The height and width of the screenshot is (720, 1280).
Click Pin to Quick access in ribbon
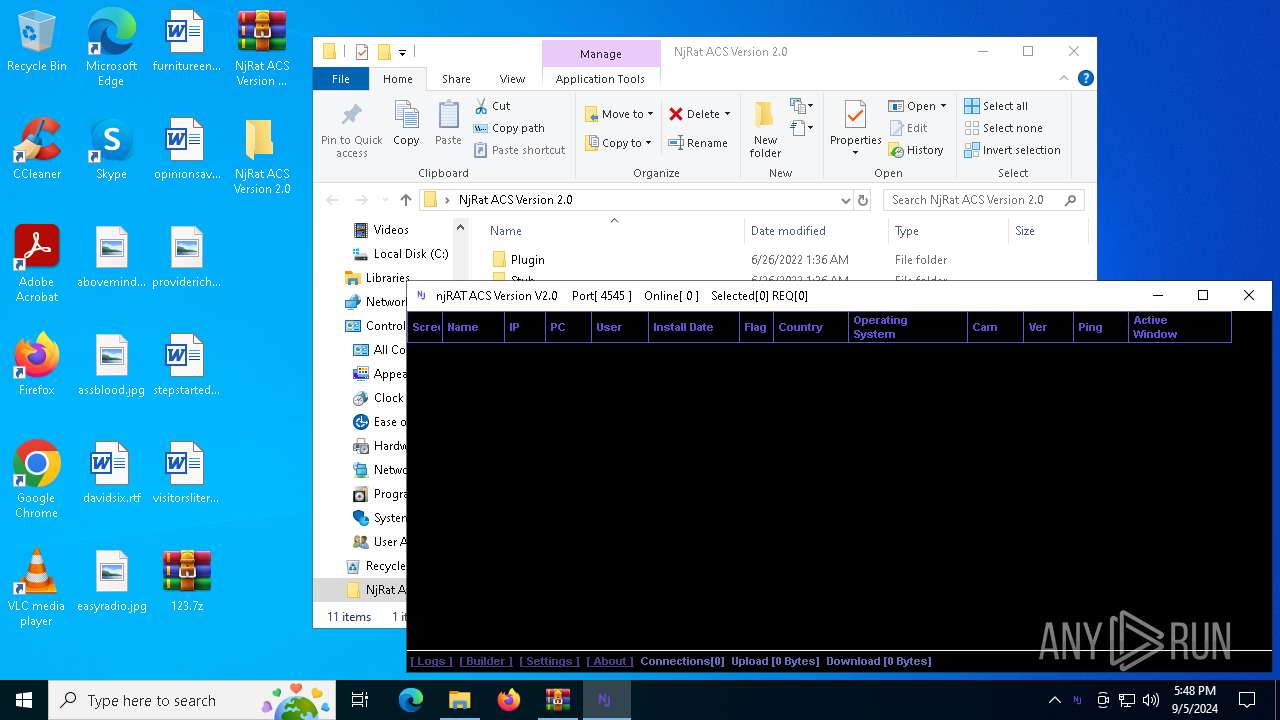point(352,129)
